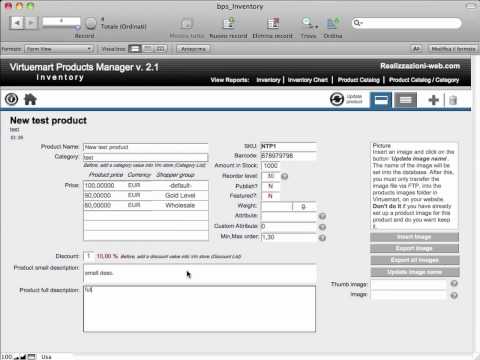Open the Product Catalog report

coord(359,80)
